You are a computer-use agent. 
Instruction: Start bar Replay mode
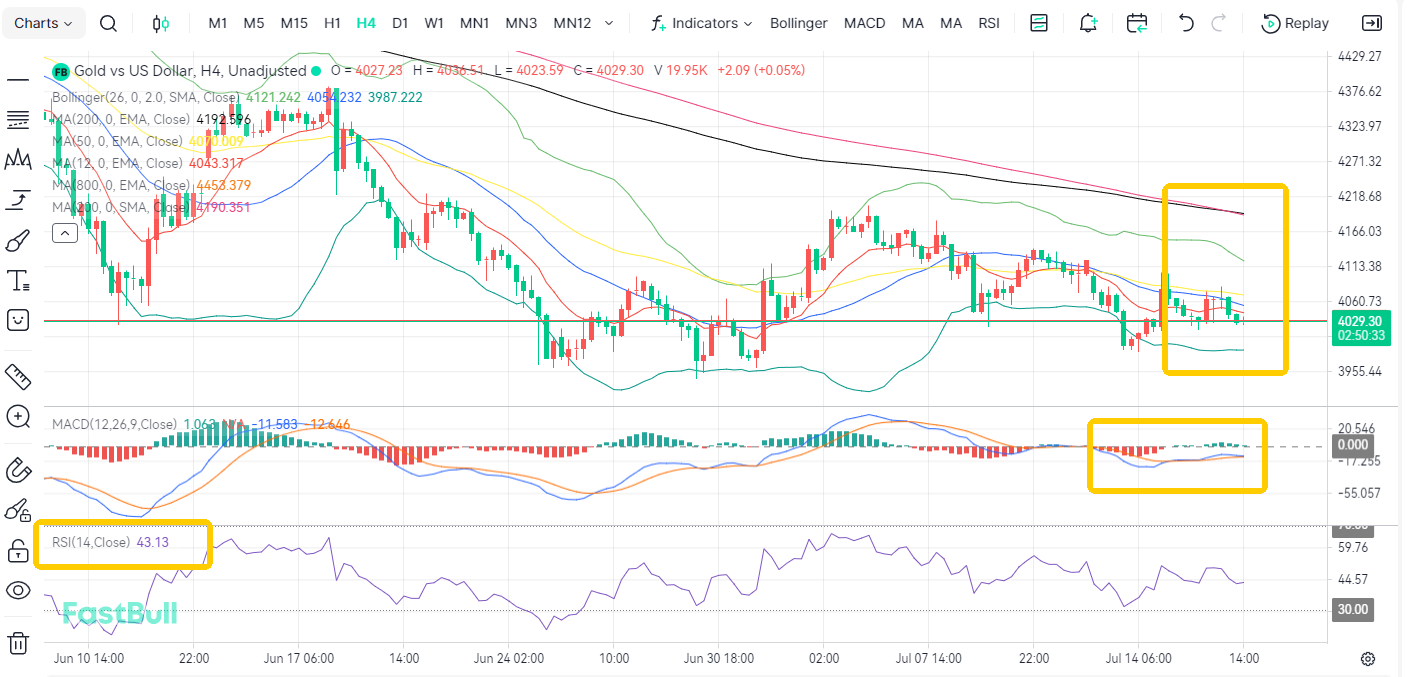point(1295,23)
